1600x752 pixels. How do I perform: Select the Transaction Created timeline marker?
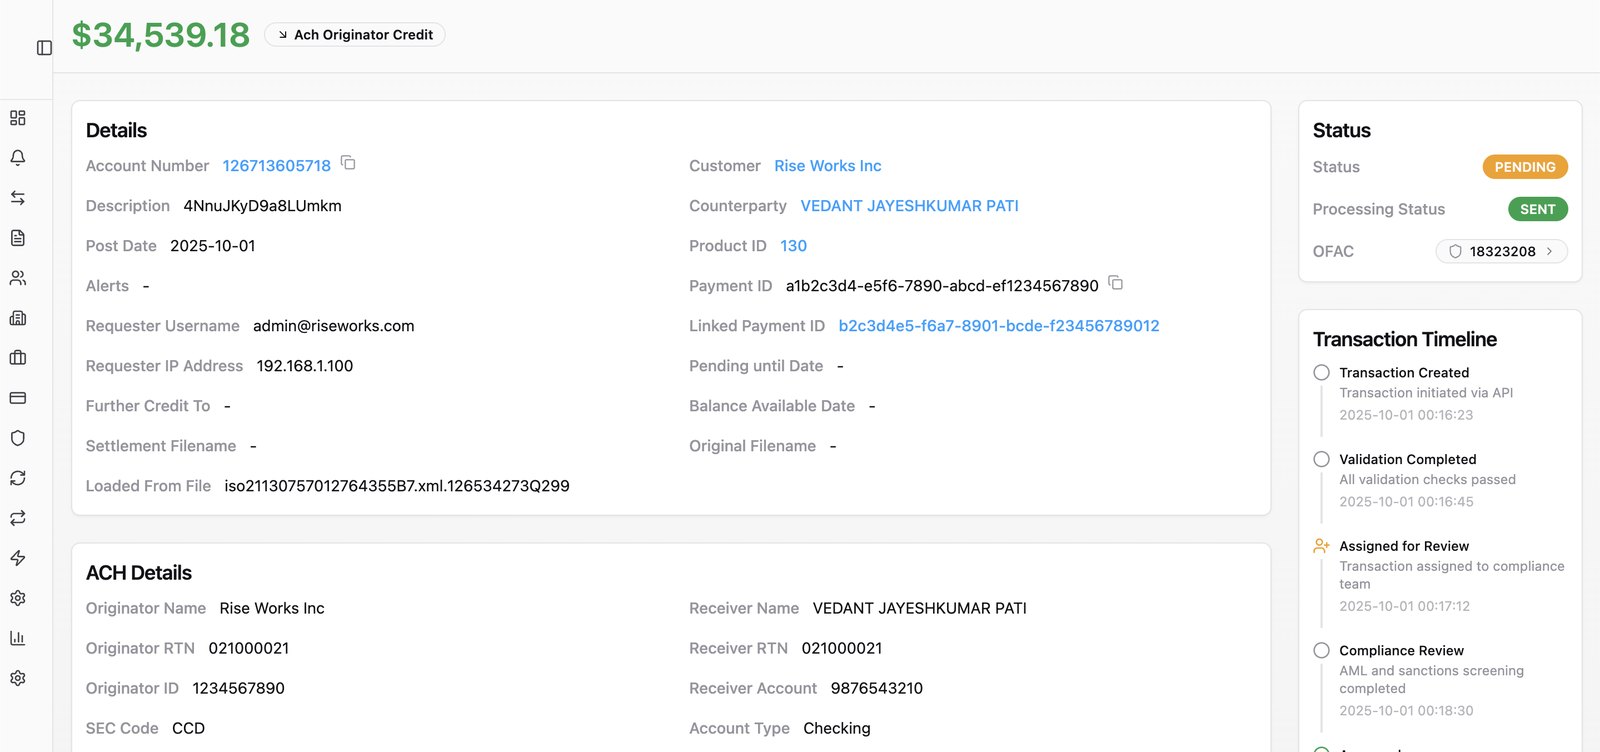pyautogui.click(x=1322, y=372)
